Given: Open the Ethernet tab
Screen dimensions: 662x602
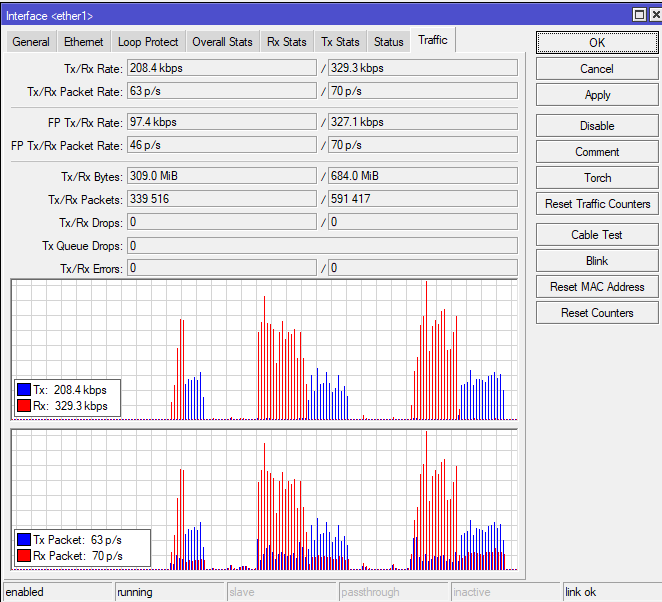Looking at the screenshot, I should (x=84, y=42).
